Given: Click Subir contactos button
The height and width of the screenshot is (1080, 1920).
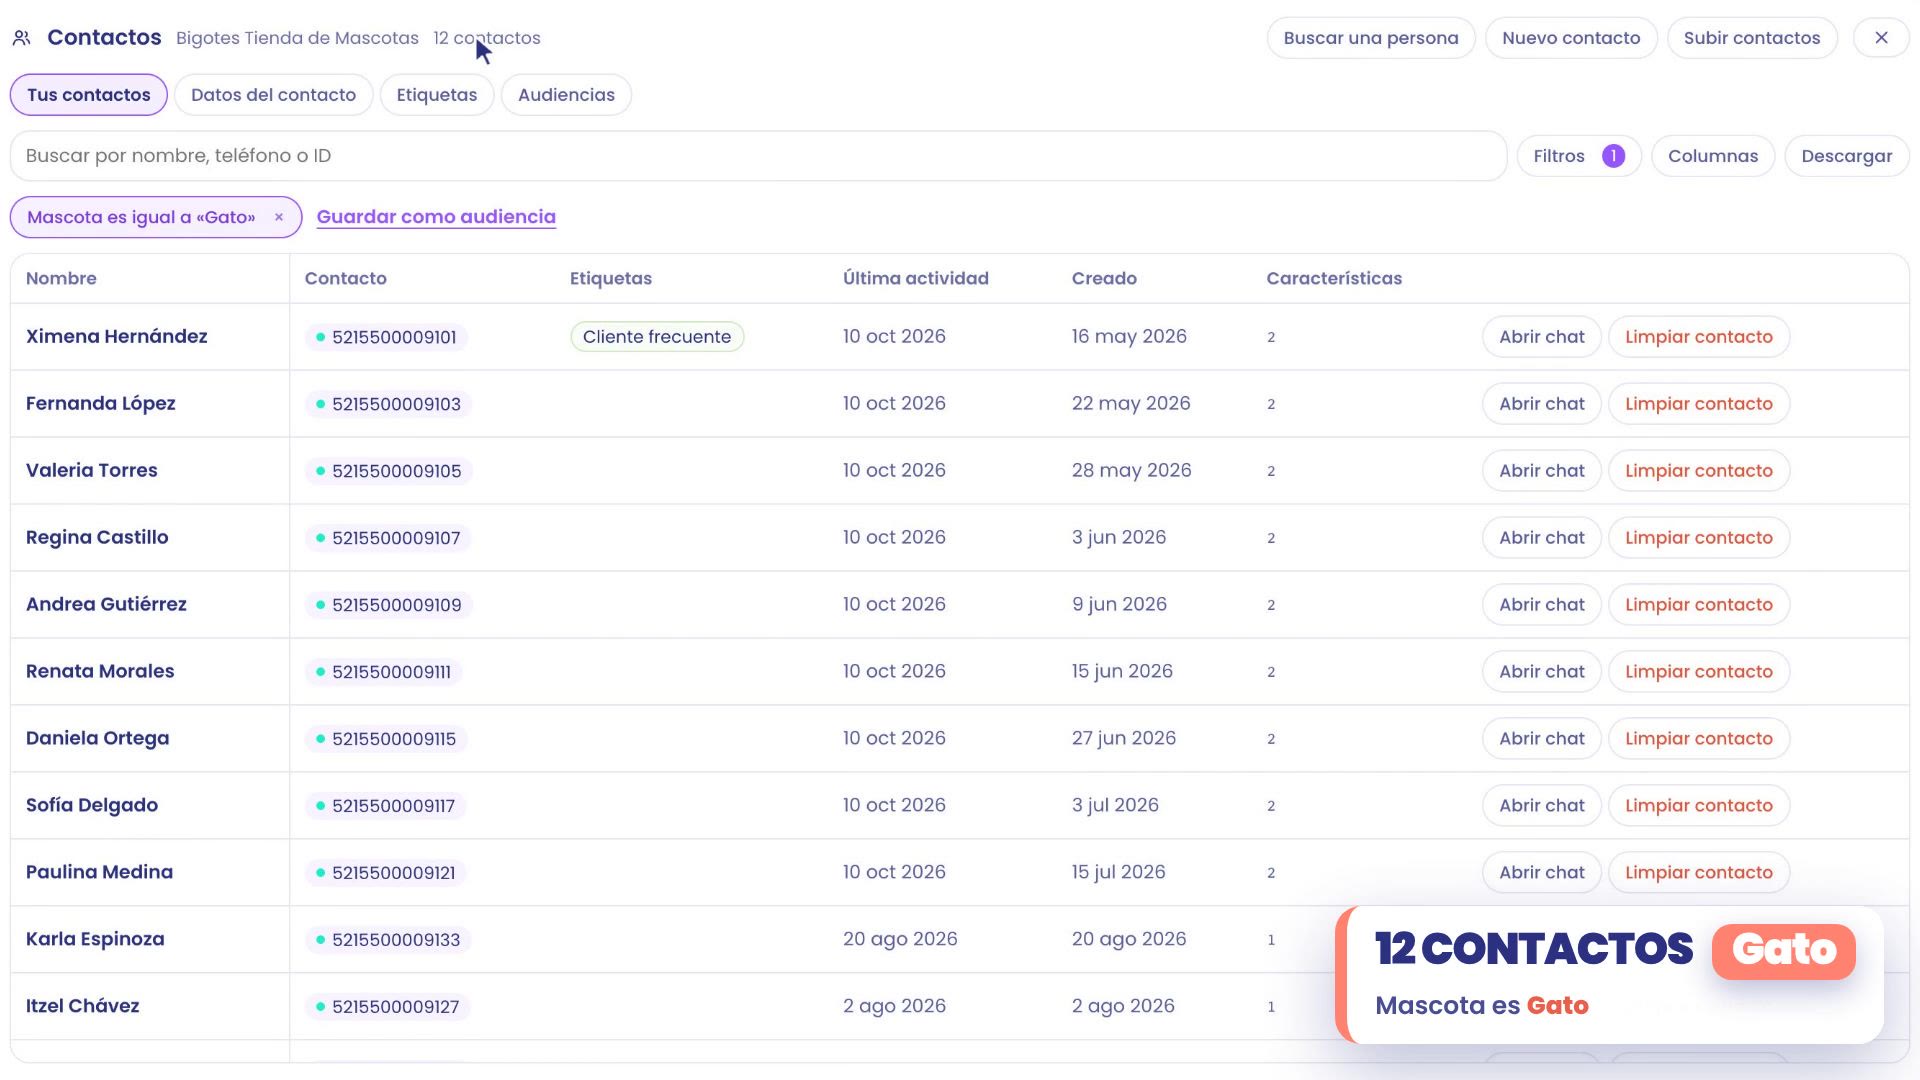Looking at the screenshot, I should [x=1752, y=38].
